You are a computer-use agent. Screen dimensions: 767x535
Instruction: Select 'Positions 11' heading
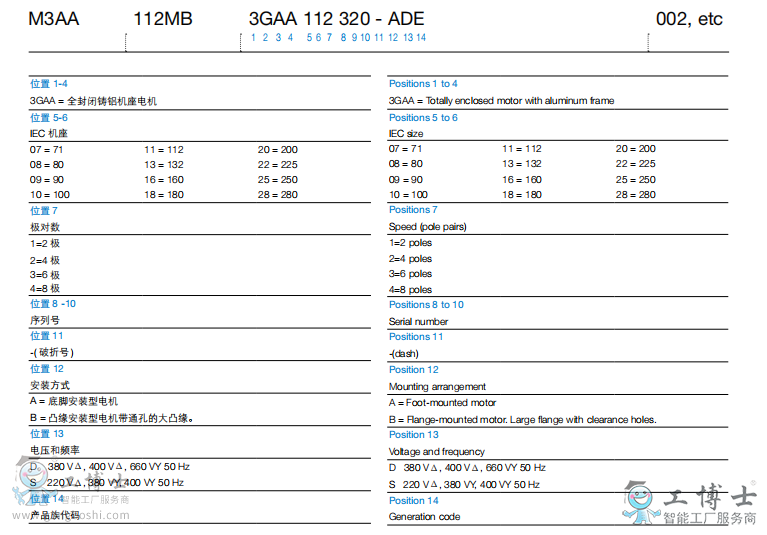tap(416, 337)
